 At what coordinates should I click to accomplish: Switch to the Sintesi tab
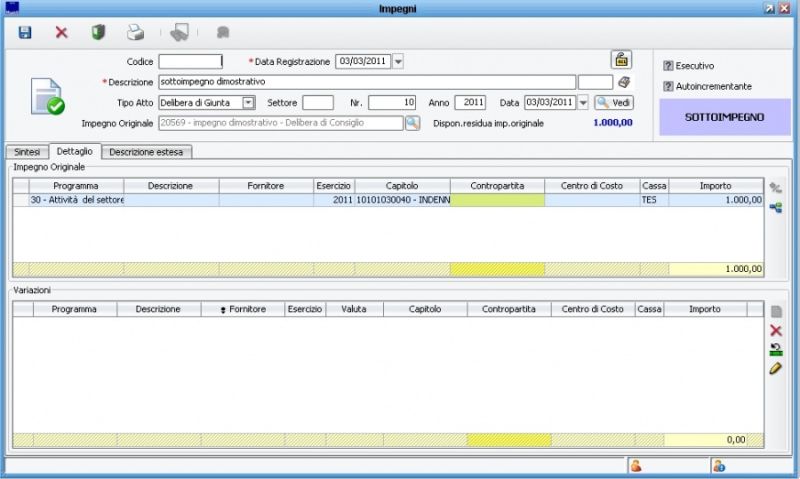(26, 151)
